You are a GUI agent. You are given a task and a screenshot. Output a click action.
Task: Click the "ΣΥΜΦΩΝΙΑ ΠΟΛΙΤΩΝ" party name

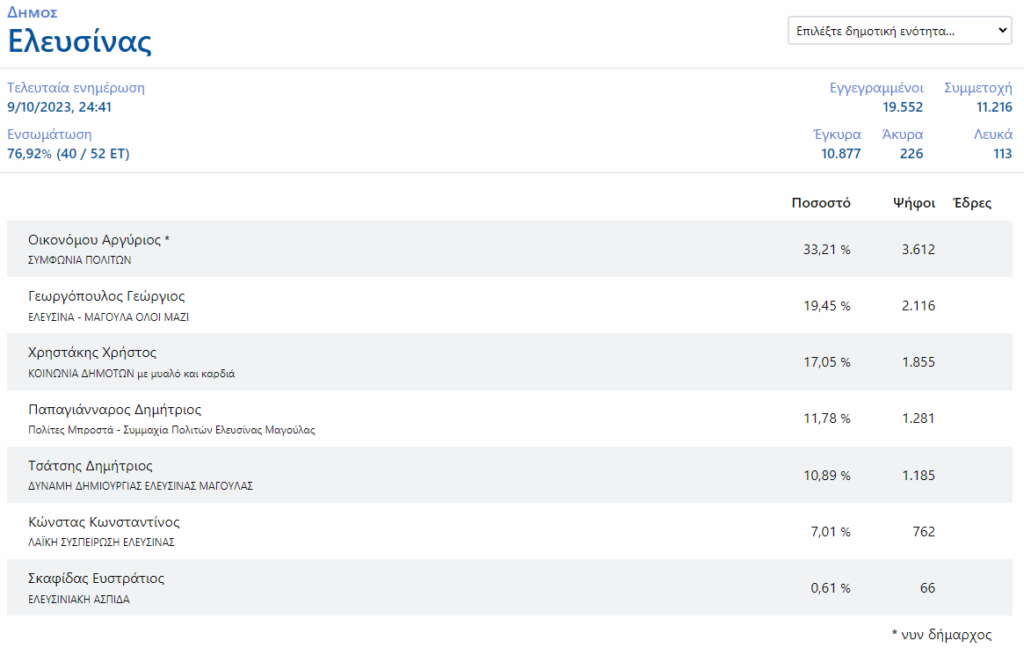pyautogui.click(x=79, y=260)
